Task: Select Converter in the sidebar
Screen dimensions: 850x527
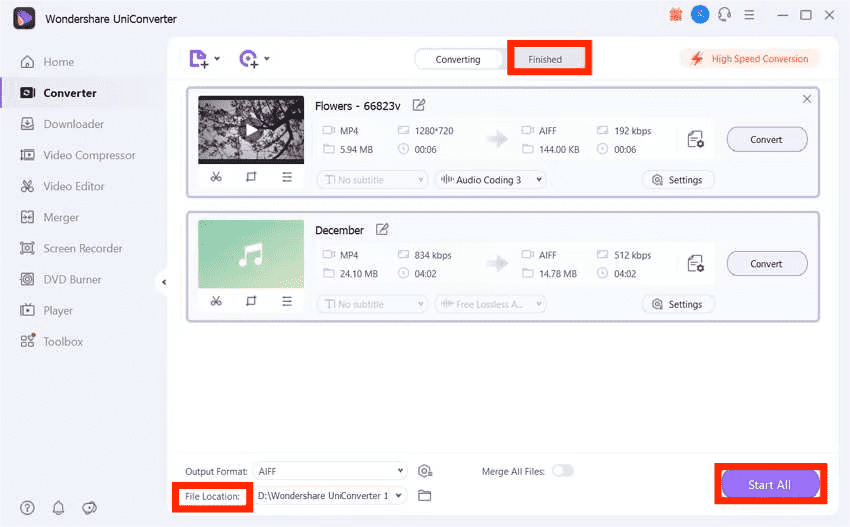Action: coord(58,93)
